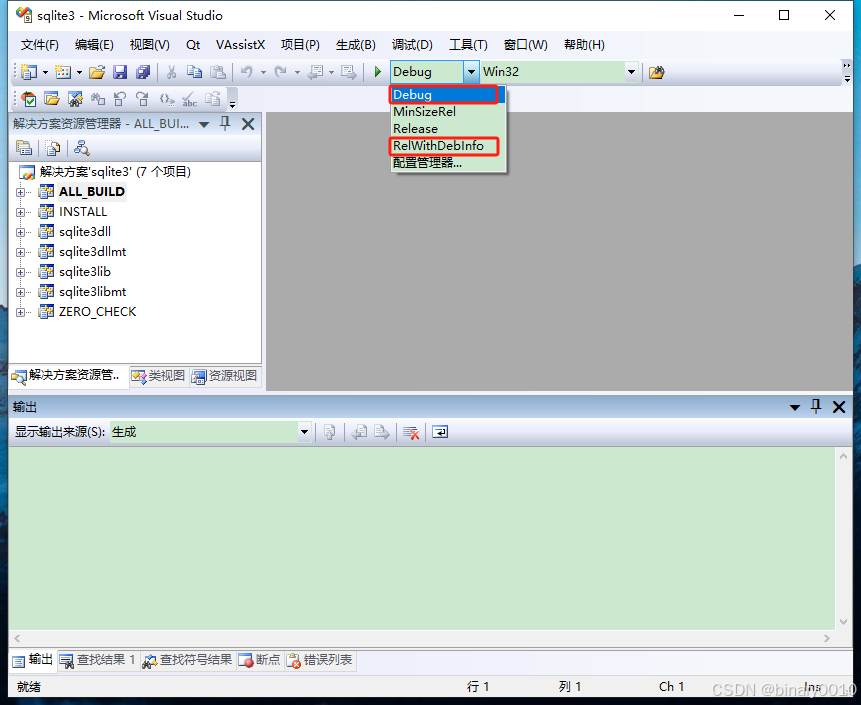861x705 pixels.
Task: Click the Show All Files icon in Solution Explorer
Action: point(53,148)
